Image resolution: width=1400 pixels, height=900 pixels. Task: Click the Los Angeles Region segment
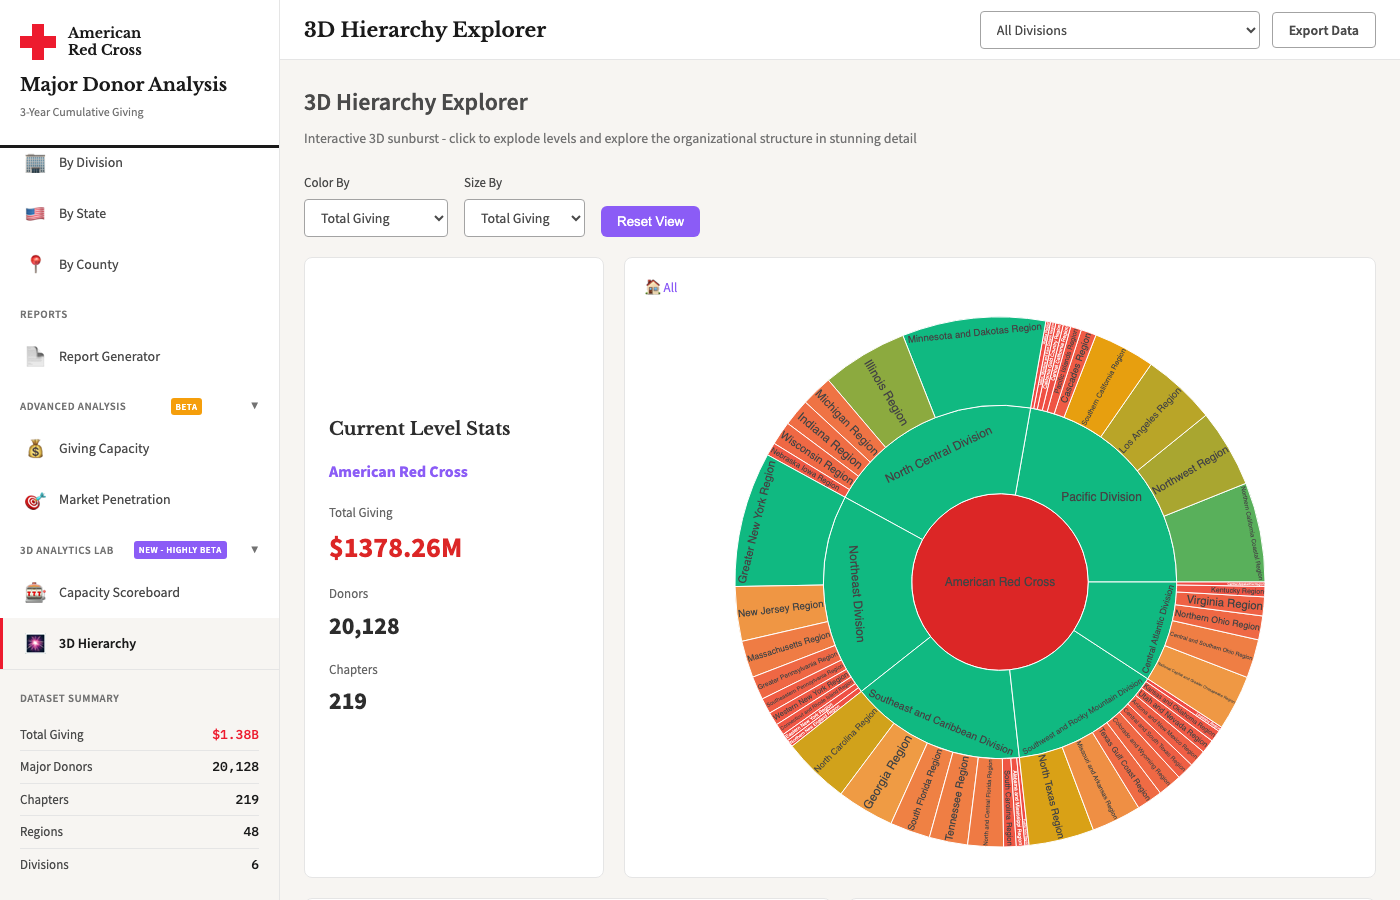(x=1151, y=420)
